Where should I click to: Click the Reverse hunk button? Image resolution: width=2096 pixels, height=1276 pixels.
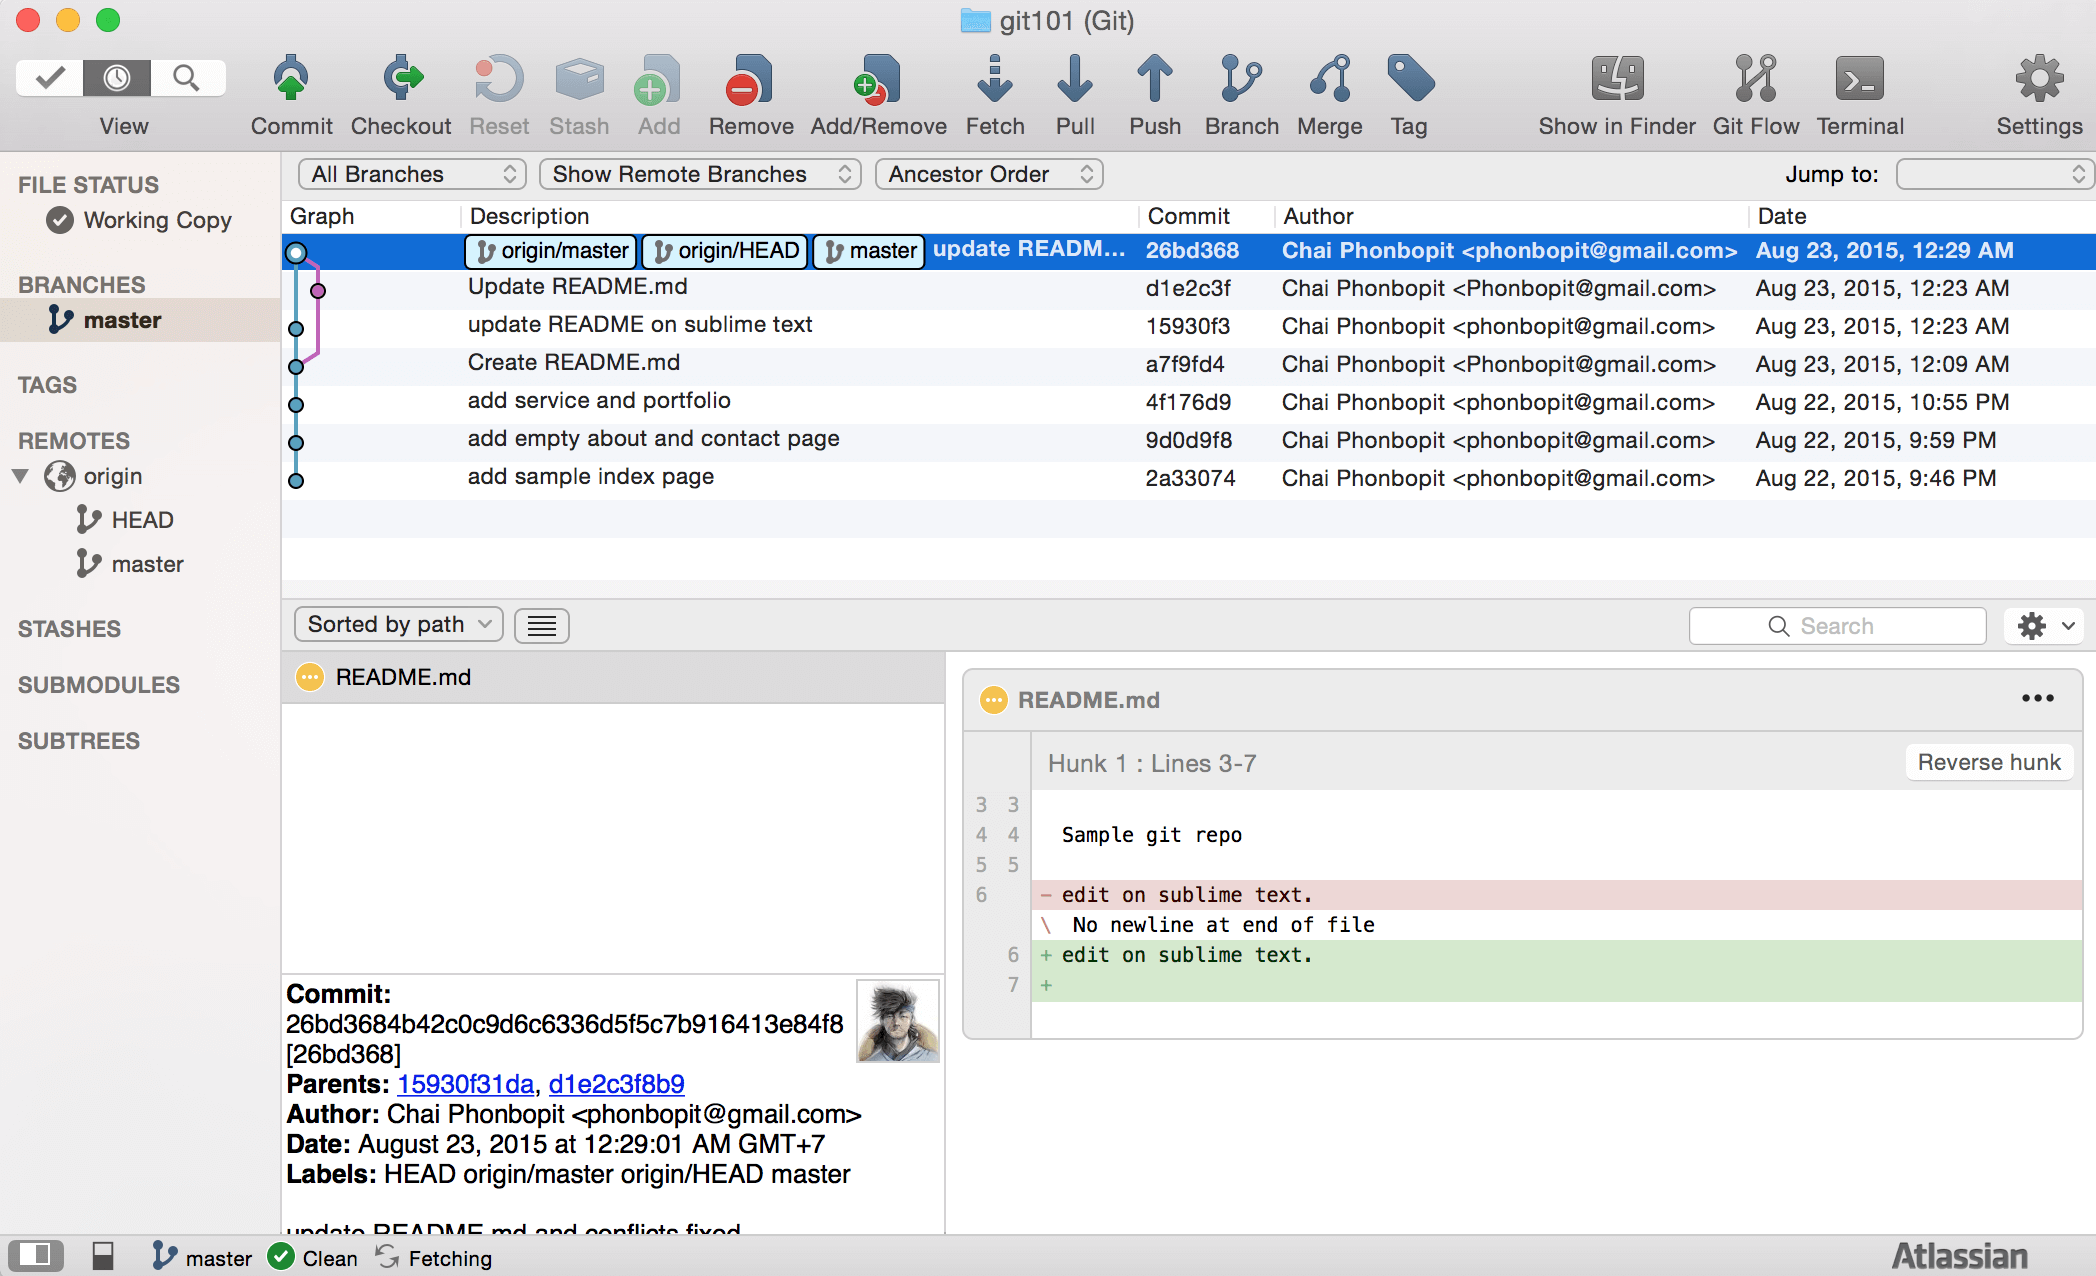[x=1988, y=762]
